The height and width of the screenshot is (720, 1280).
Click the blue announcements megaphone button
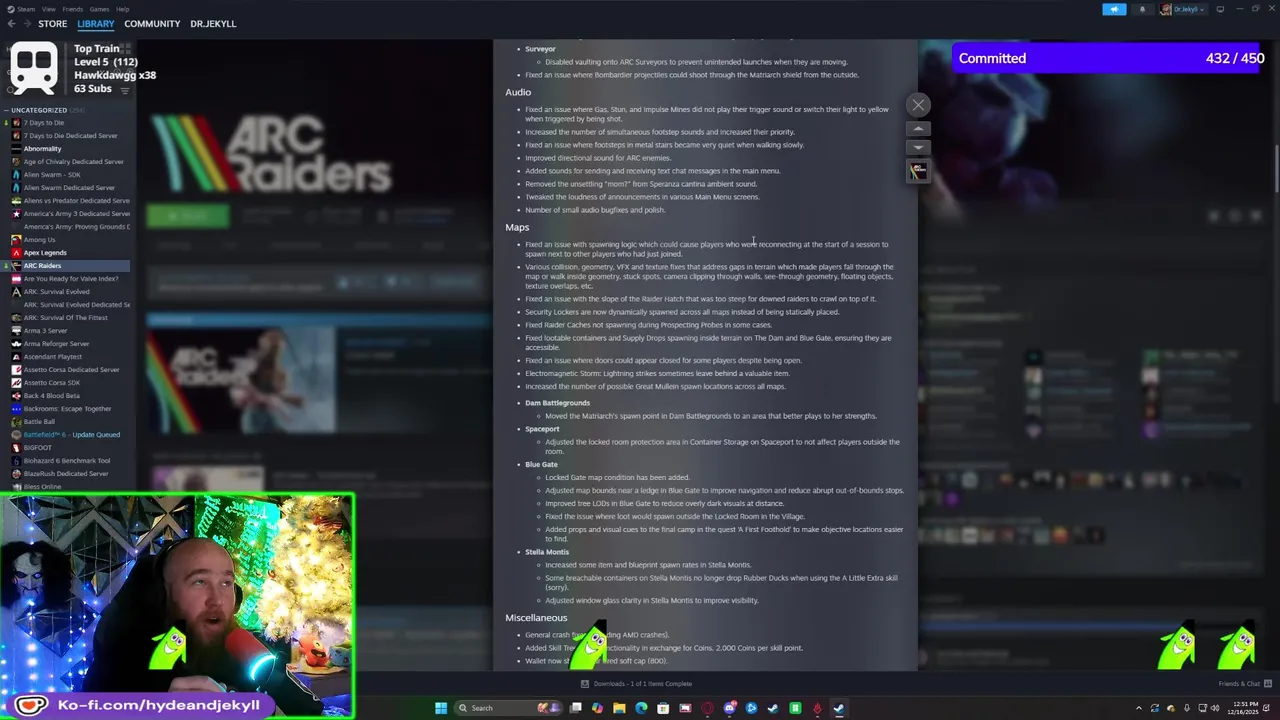coord(1114,9)
